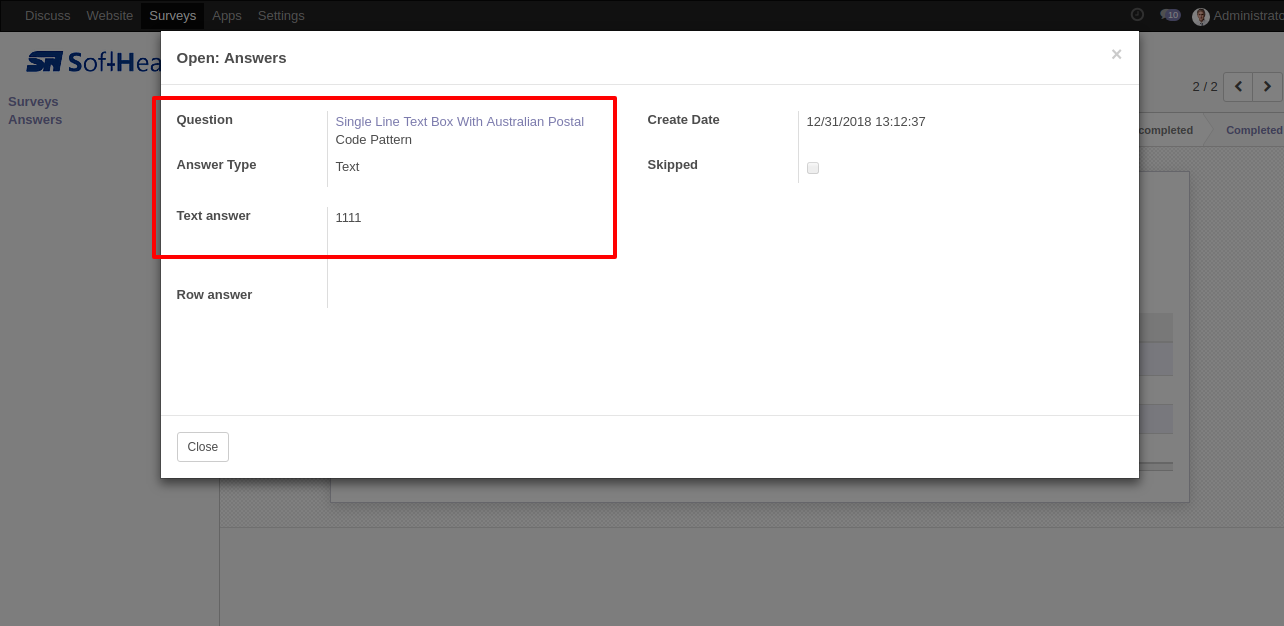The height and width of the screenshot is (626, 1284).
Task: Select the Completed status stage
Action: coord(1252,130)
